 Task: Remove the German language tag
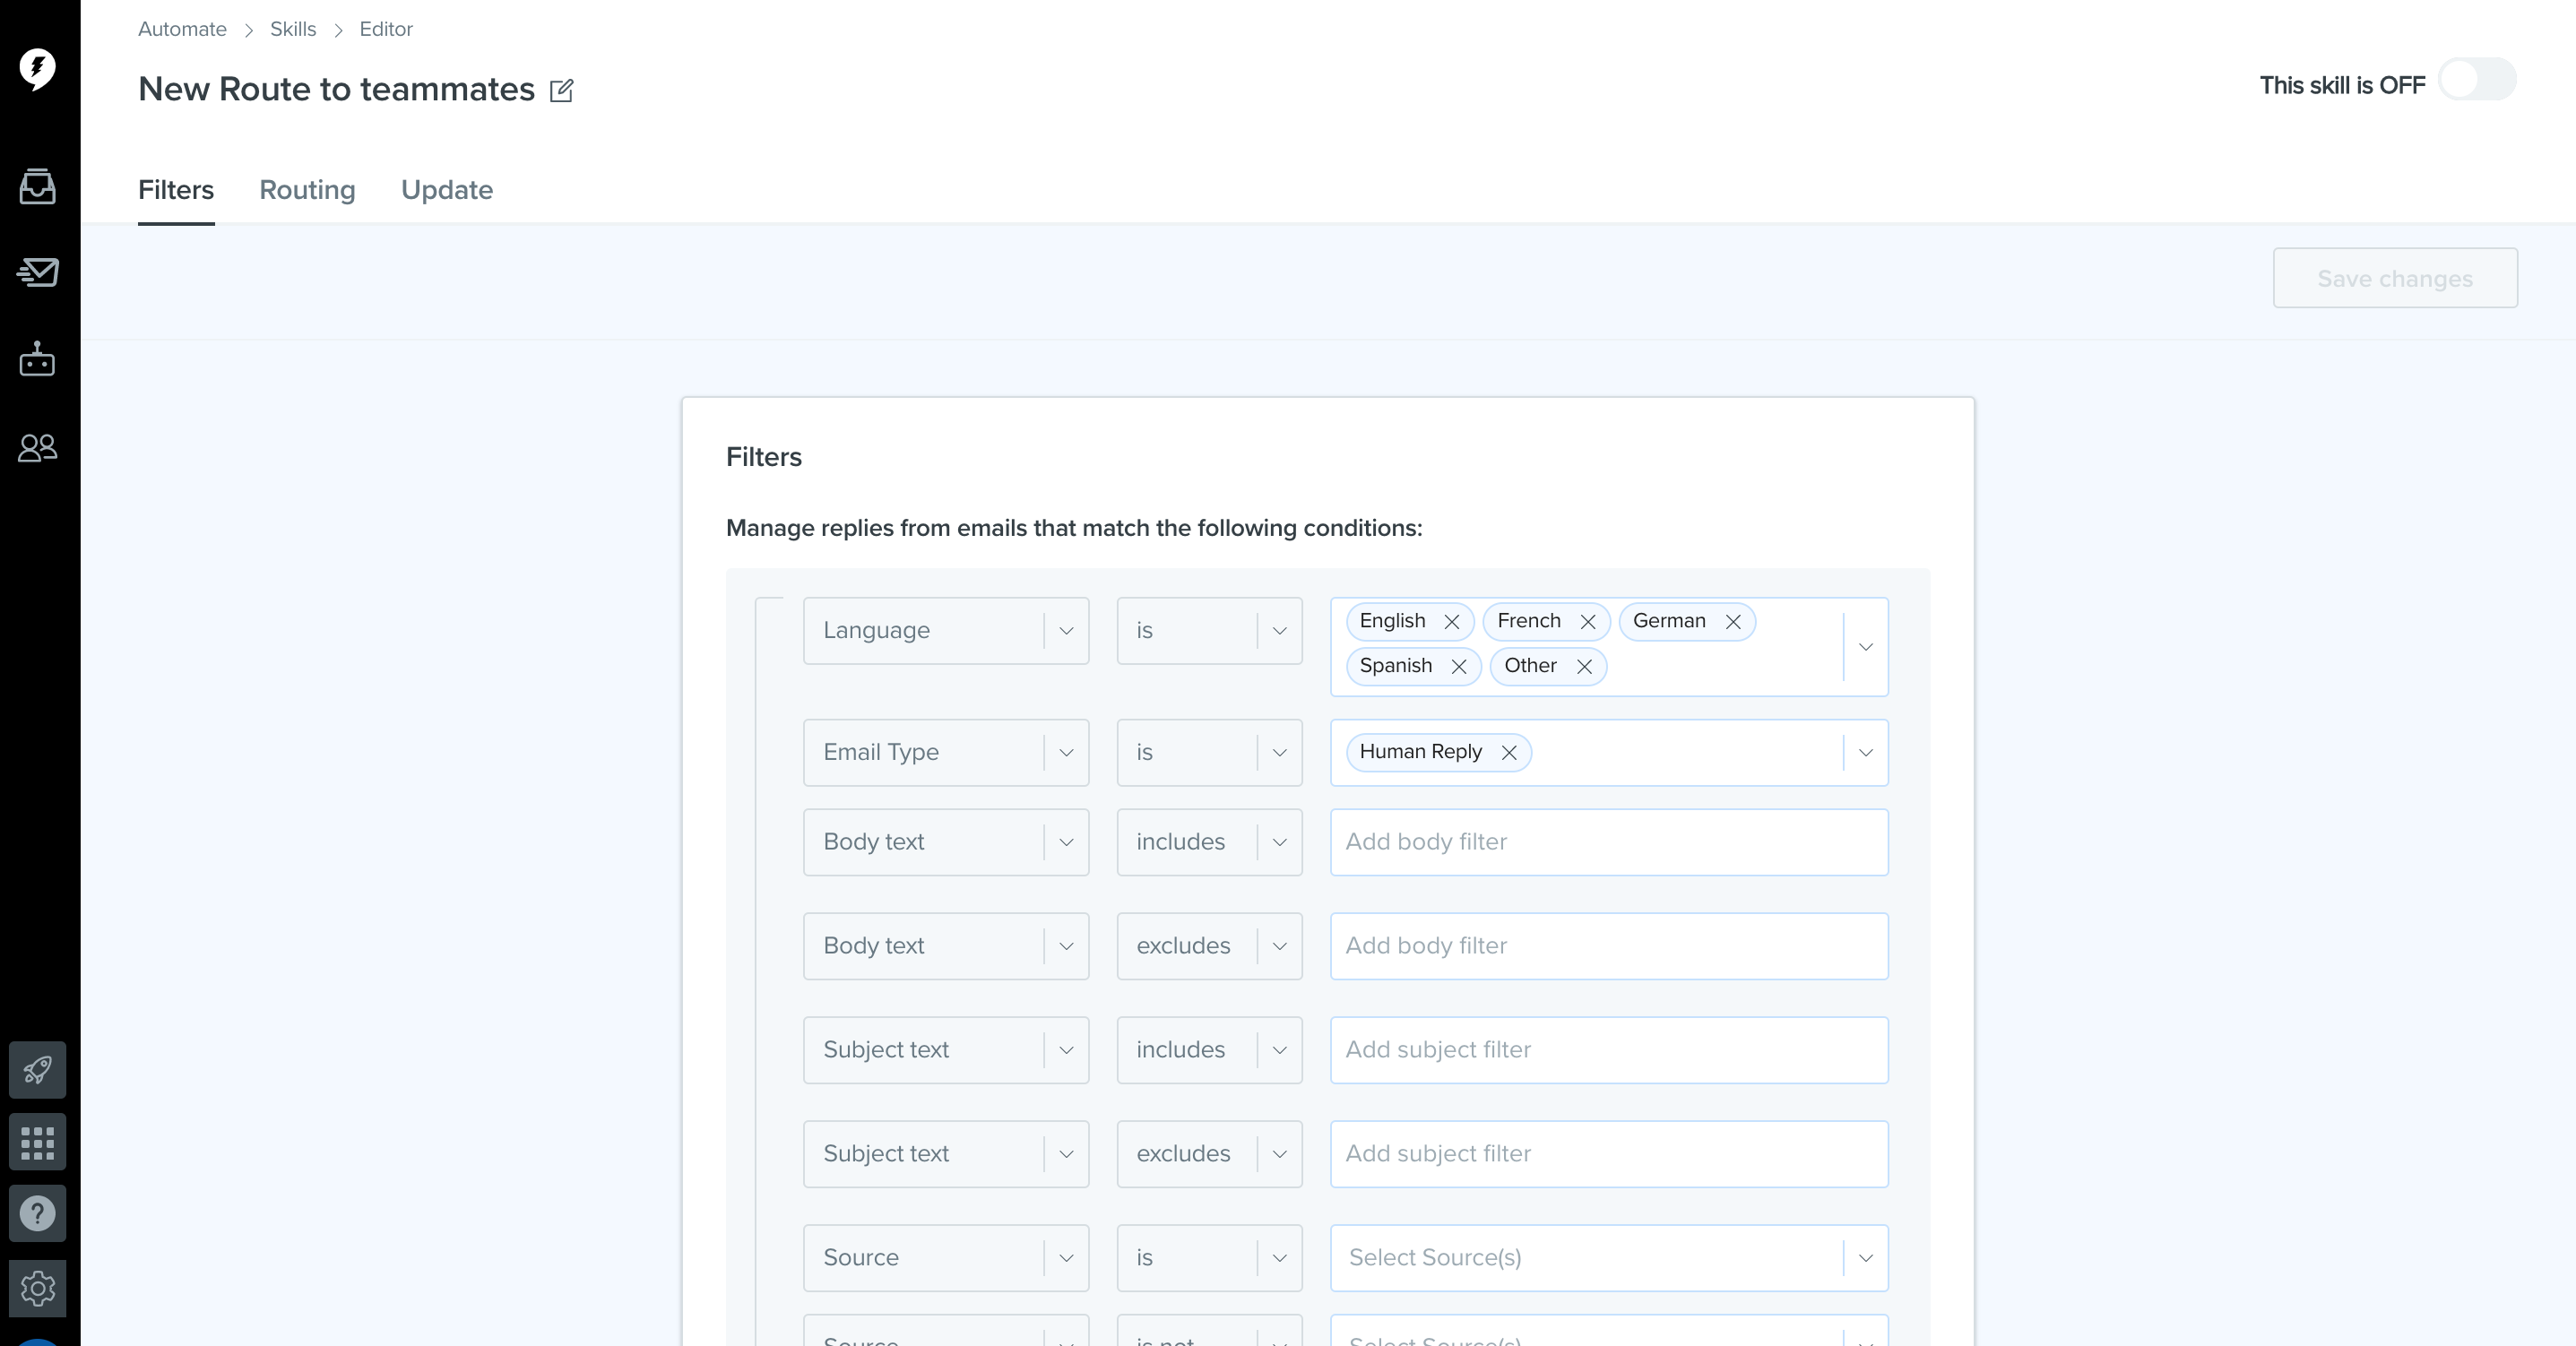[1733, 622]
